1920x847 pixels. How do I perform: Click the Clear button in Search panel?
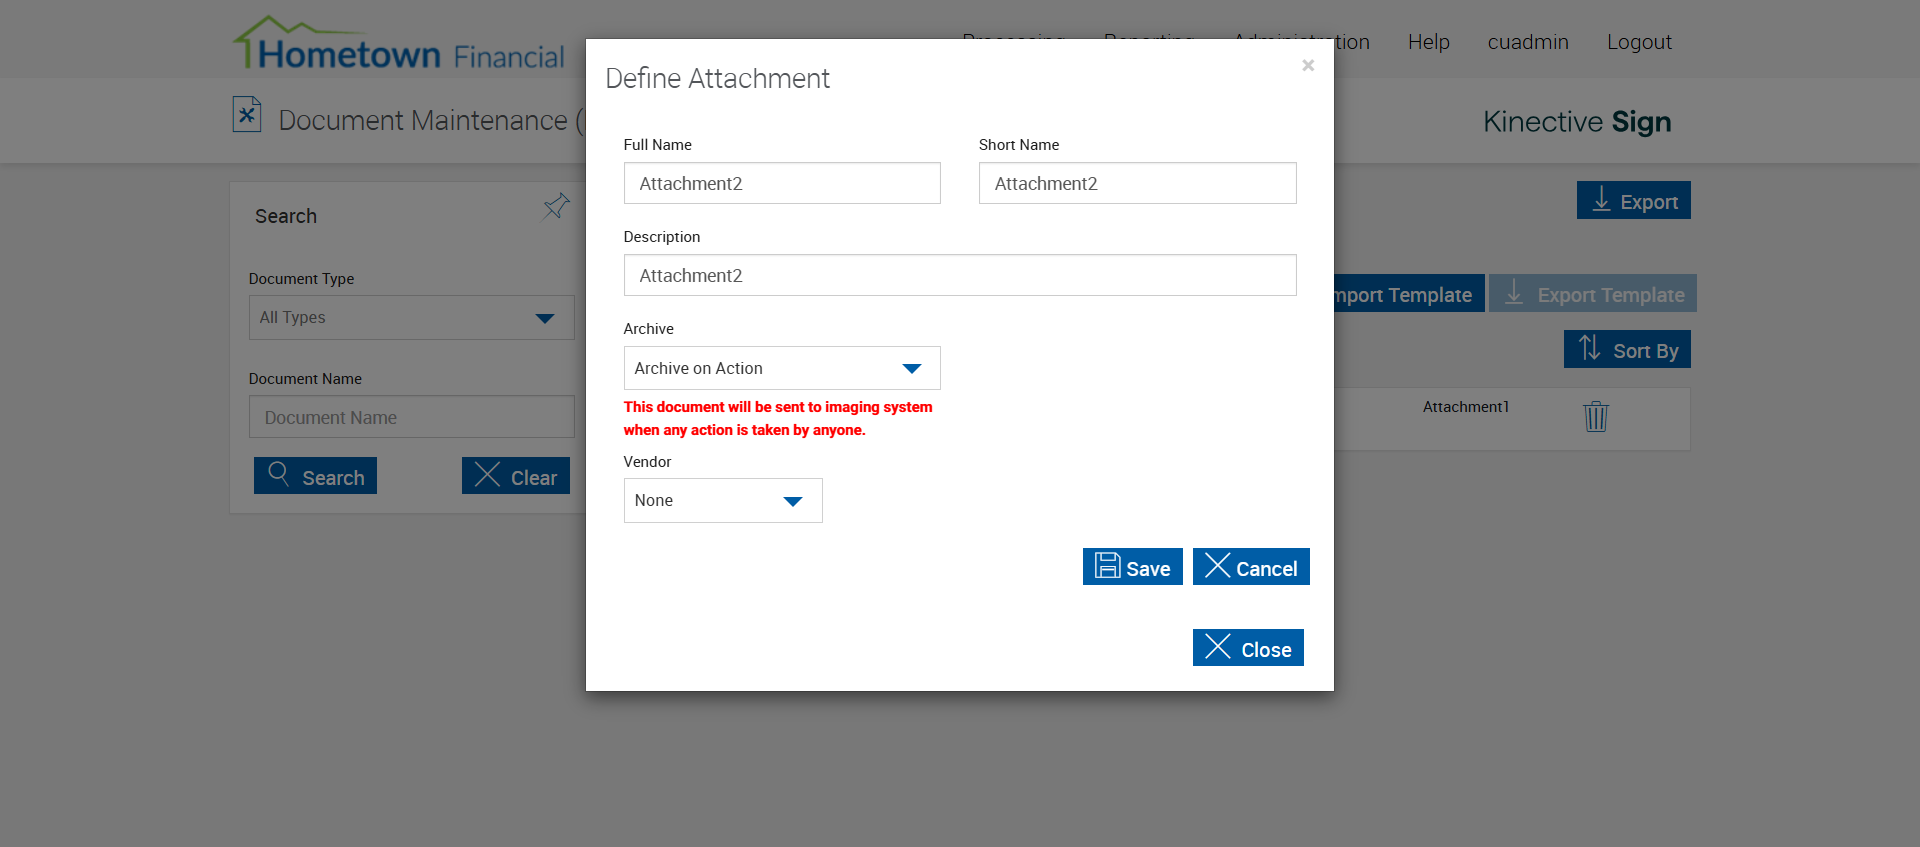pyautogui.click(x=515, y=477)
